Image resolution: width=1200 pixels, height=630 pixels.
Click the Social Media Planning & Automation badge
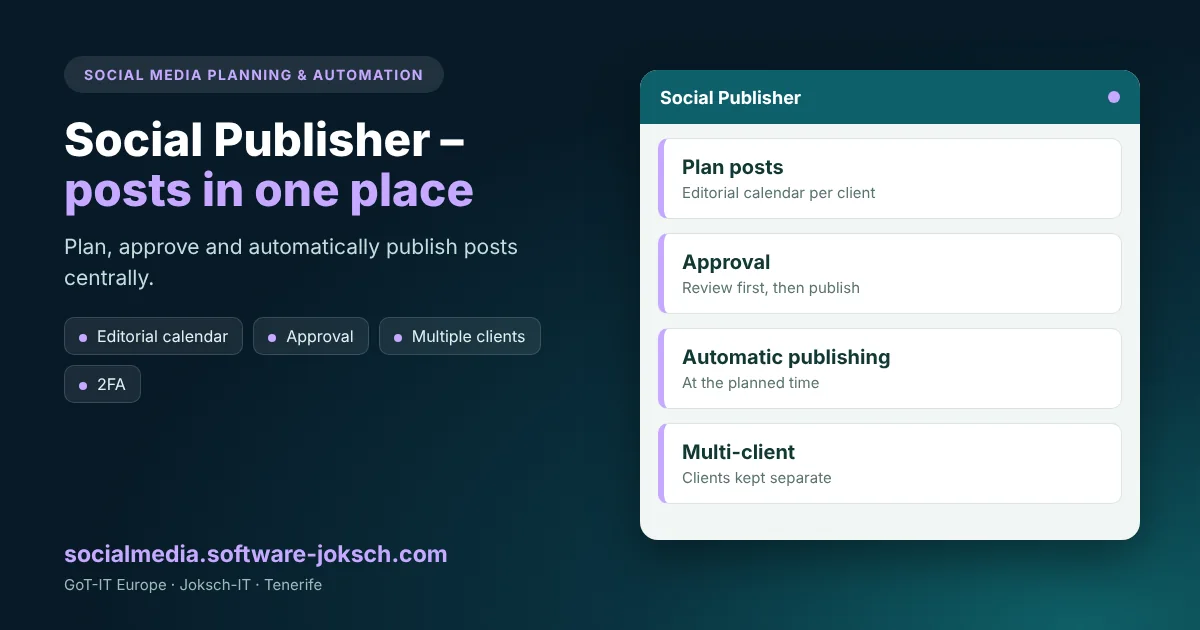(x=254, y=75)
